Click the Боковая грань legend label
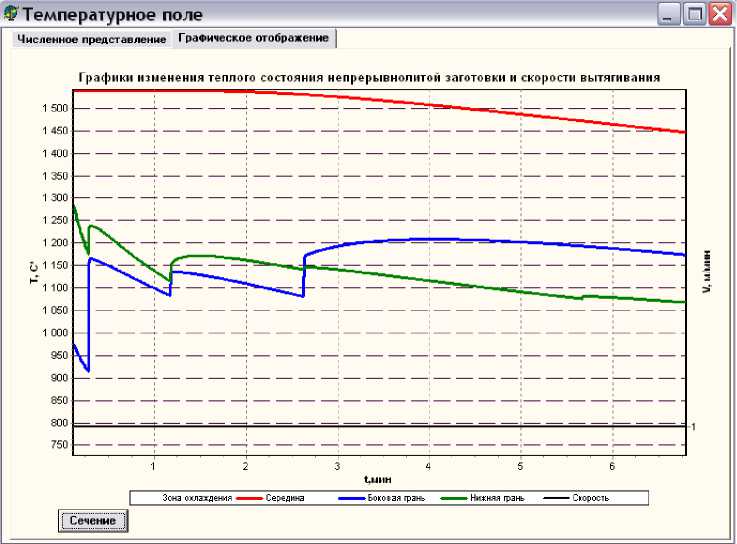 (x=396, y=498)
